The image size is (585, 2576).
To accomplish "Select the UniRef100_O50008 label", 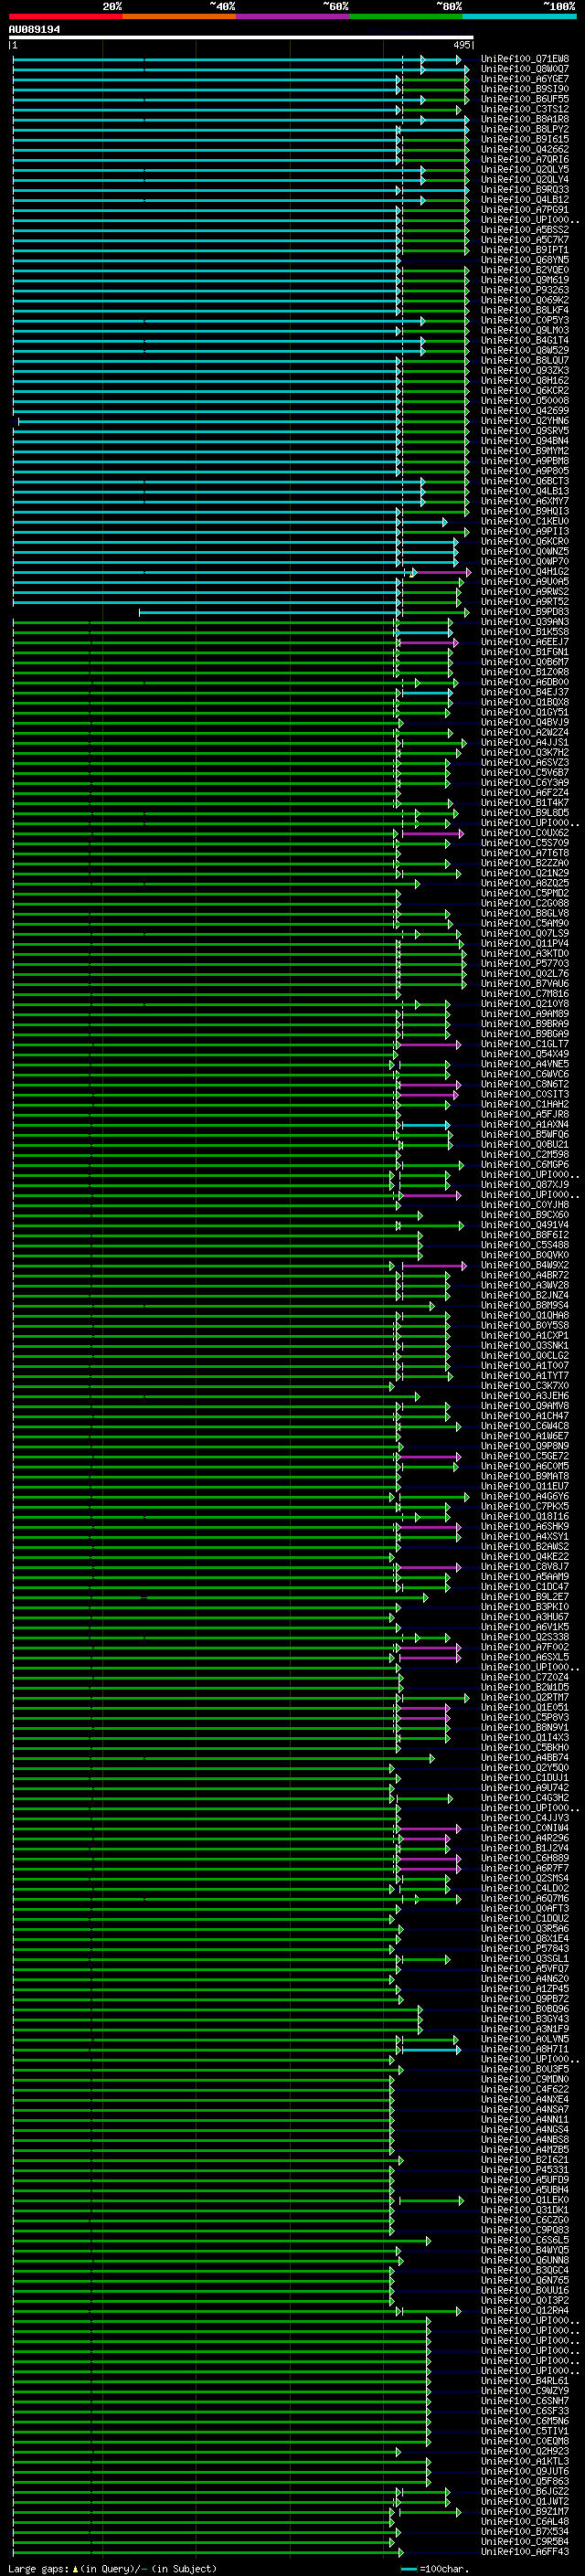I will click(x=524, y=401).
